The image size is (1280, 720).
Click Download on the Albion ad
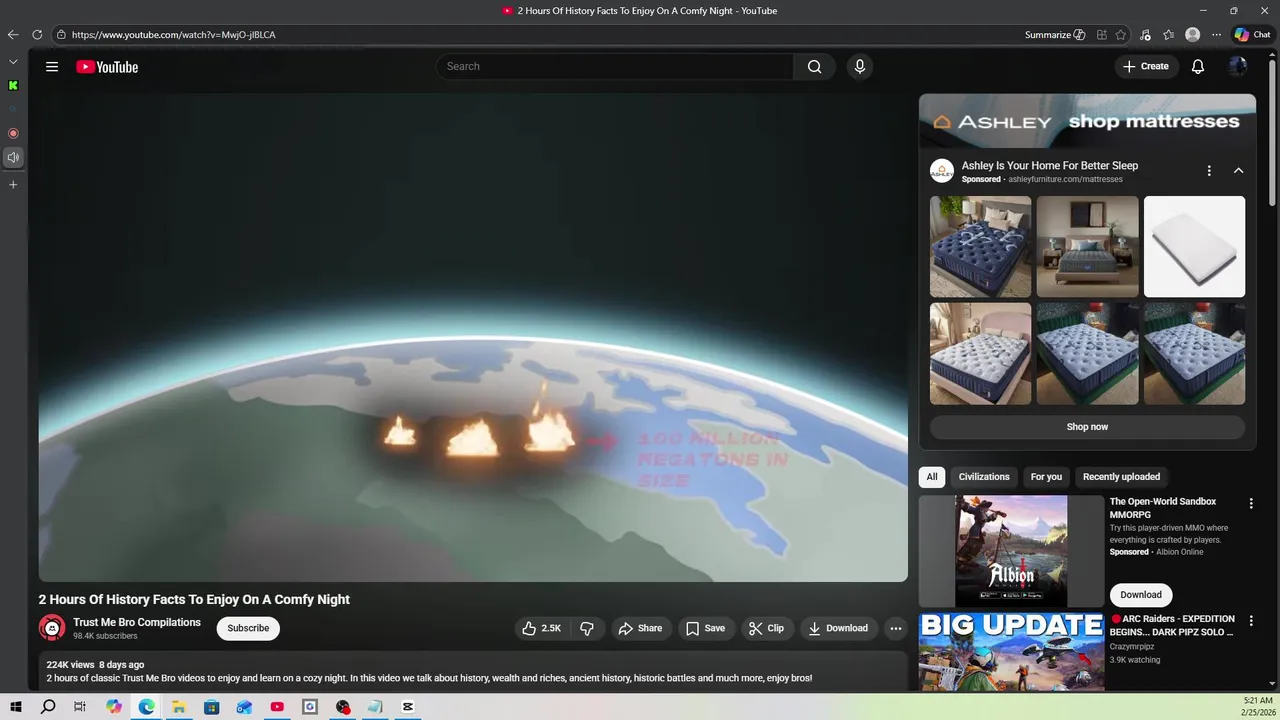click(1141, 595)
